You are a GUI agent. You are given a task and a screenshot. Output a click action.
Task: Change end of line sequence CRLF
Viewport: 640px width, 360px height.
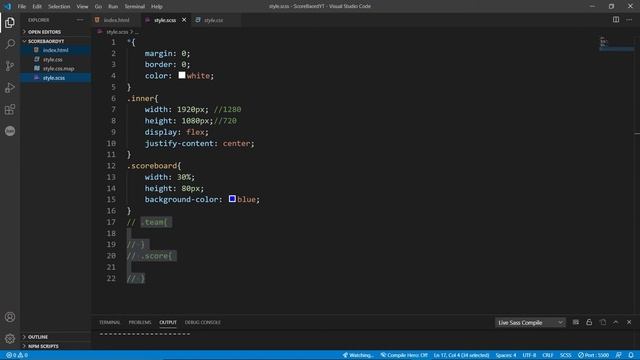548,355
